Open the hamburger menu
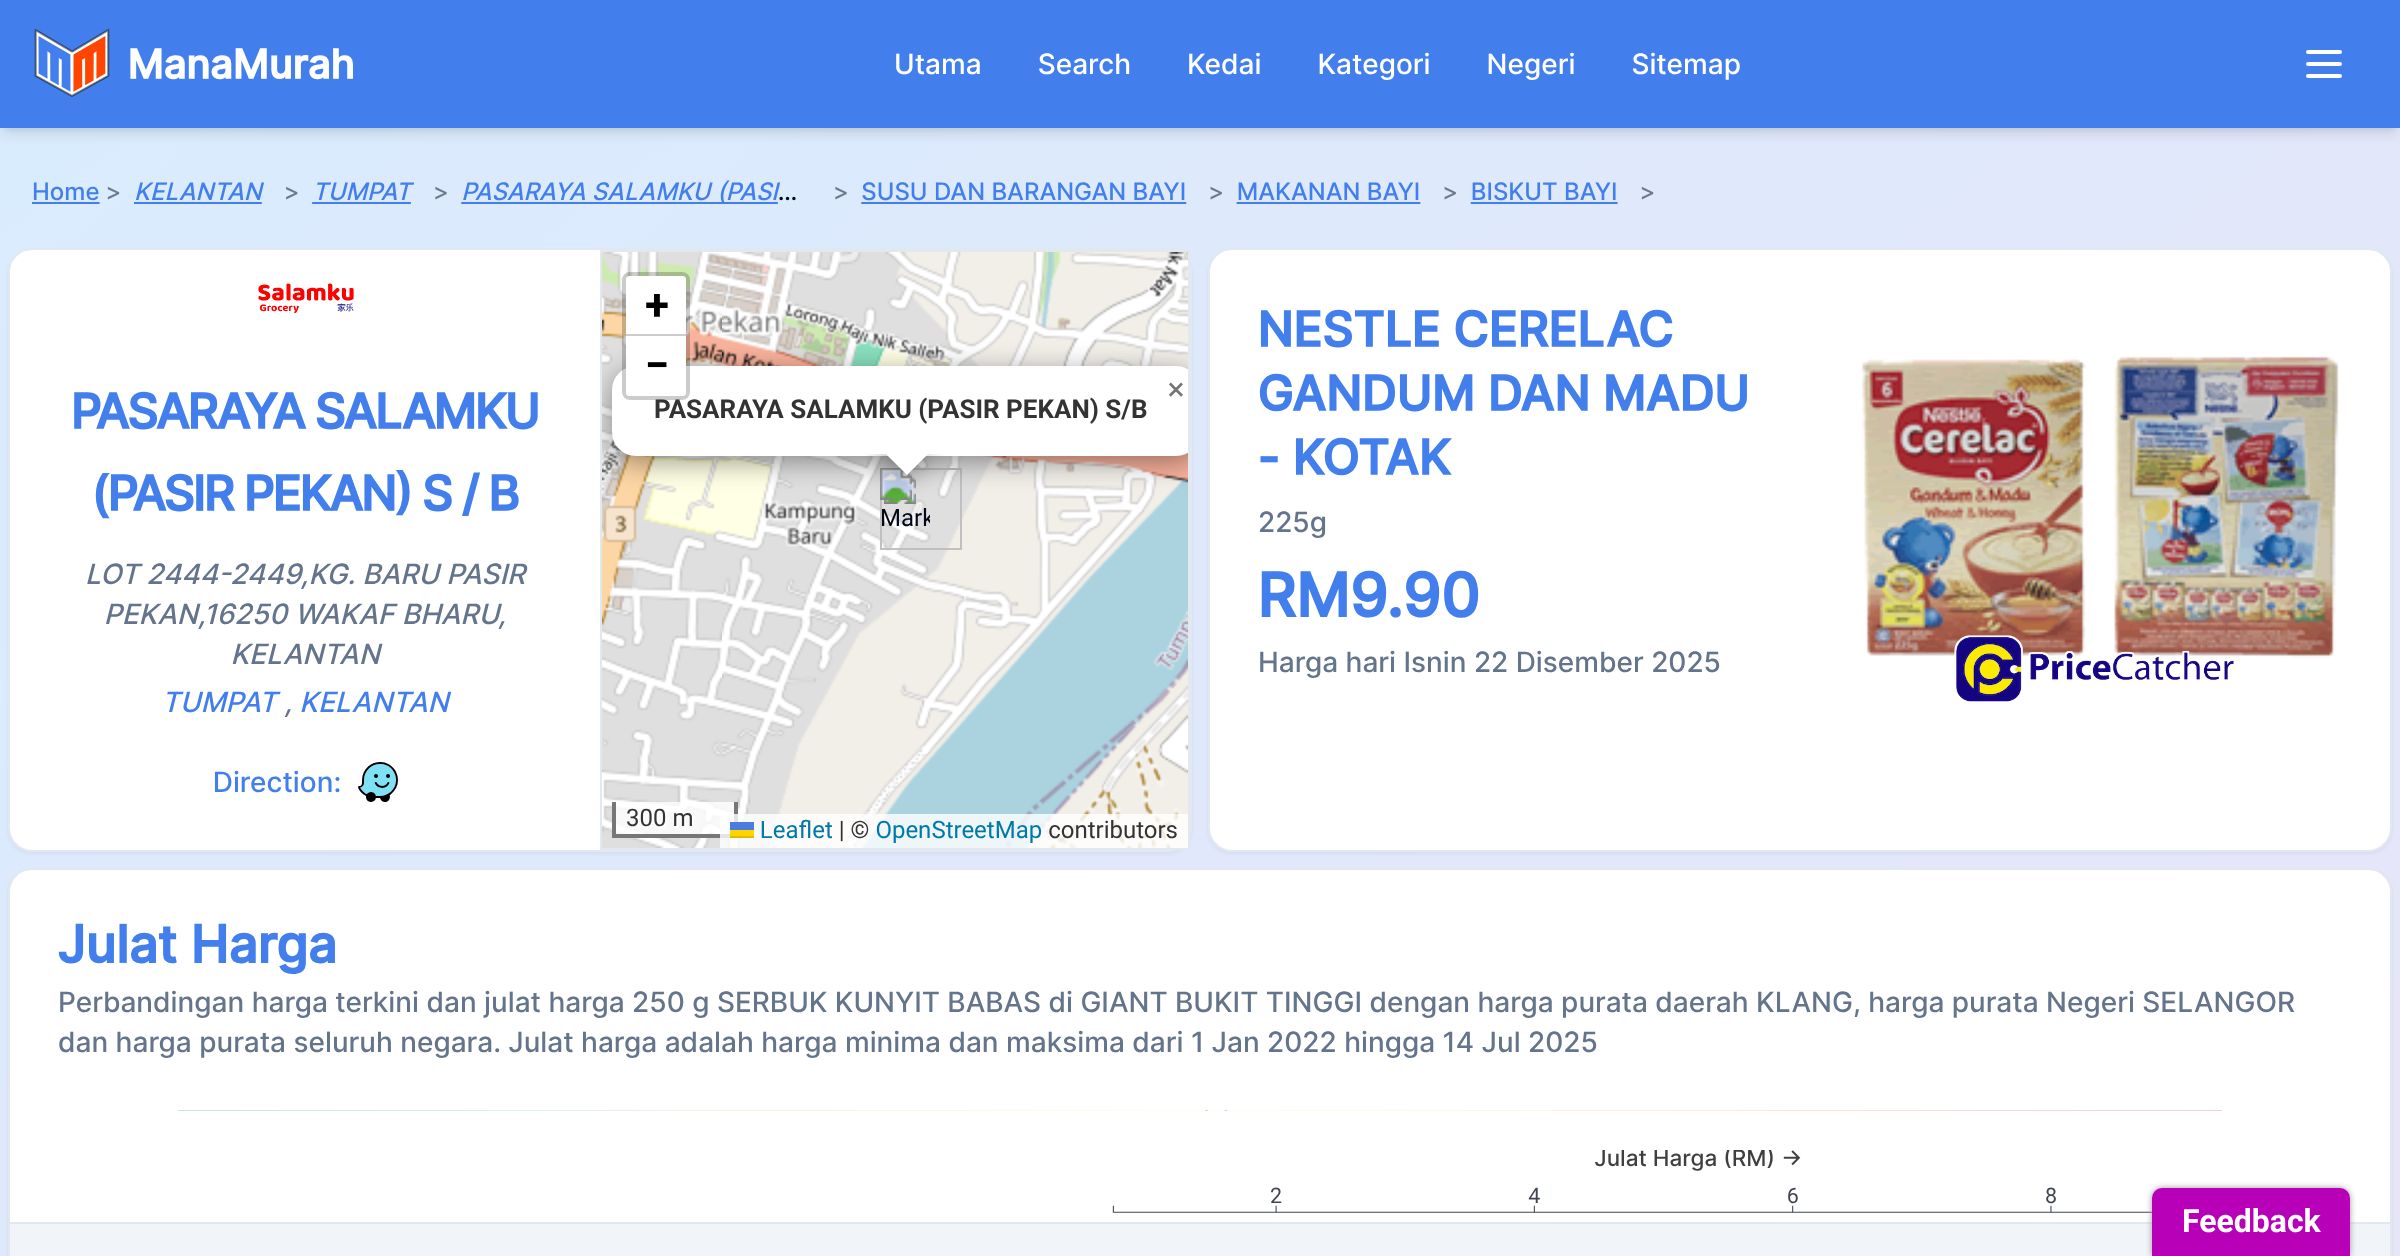The image size is (2400, 1256). pos(2323,64)
